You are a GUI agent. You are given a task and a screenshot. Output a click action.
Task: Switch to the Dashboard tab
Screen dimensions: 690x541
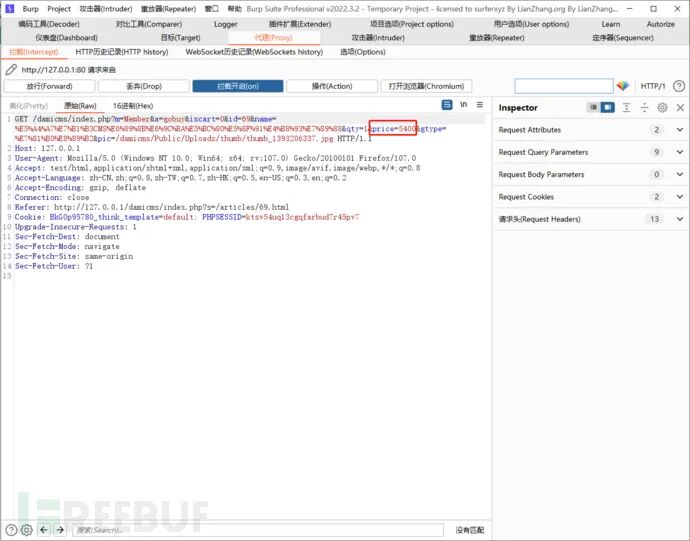[66, 38]
